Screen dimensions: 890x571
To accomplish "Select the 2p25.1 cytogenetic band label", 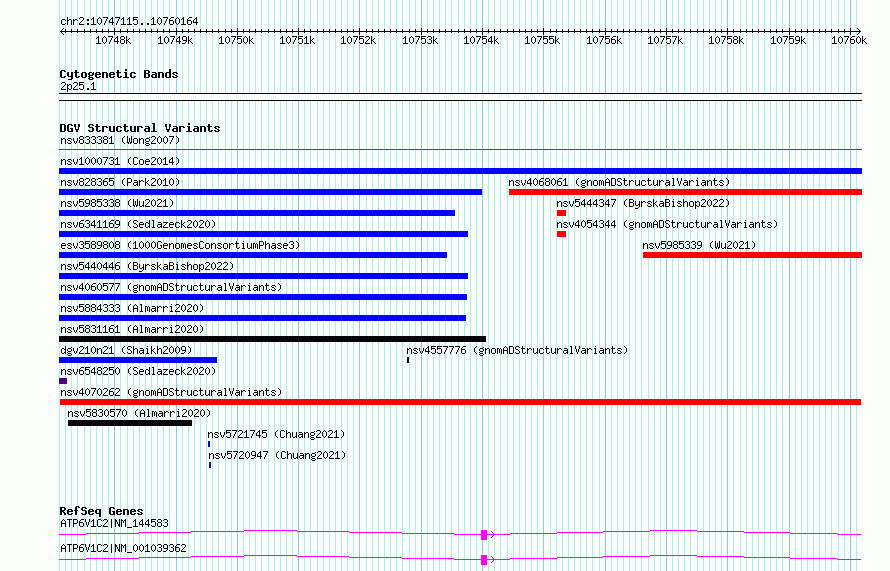I will pos(78,86).
